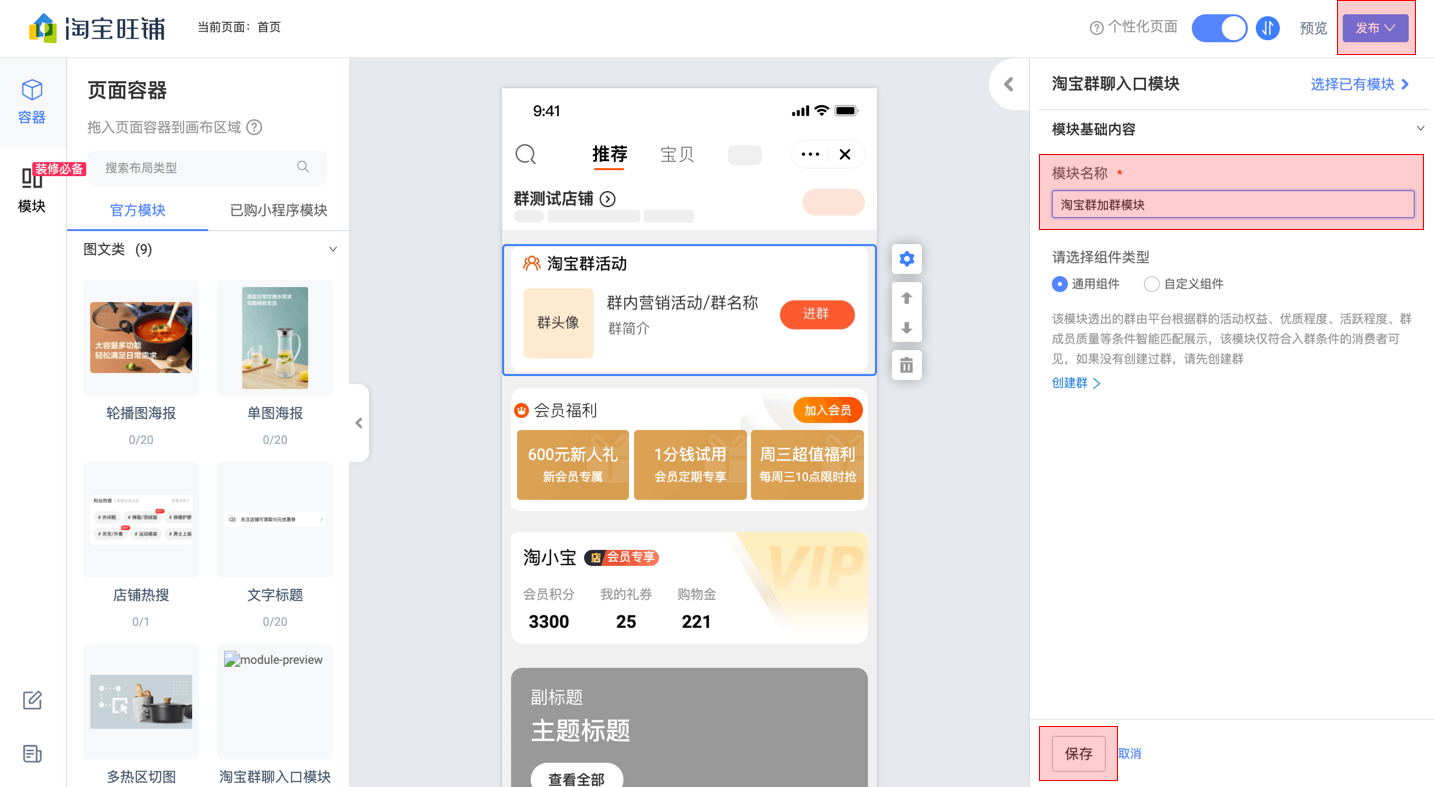Delete module with trash icon
Image resolution: width=1434 pixels, height=787 pixels.
[x=906, y=365]
